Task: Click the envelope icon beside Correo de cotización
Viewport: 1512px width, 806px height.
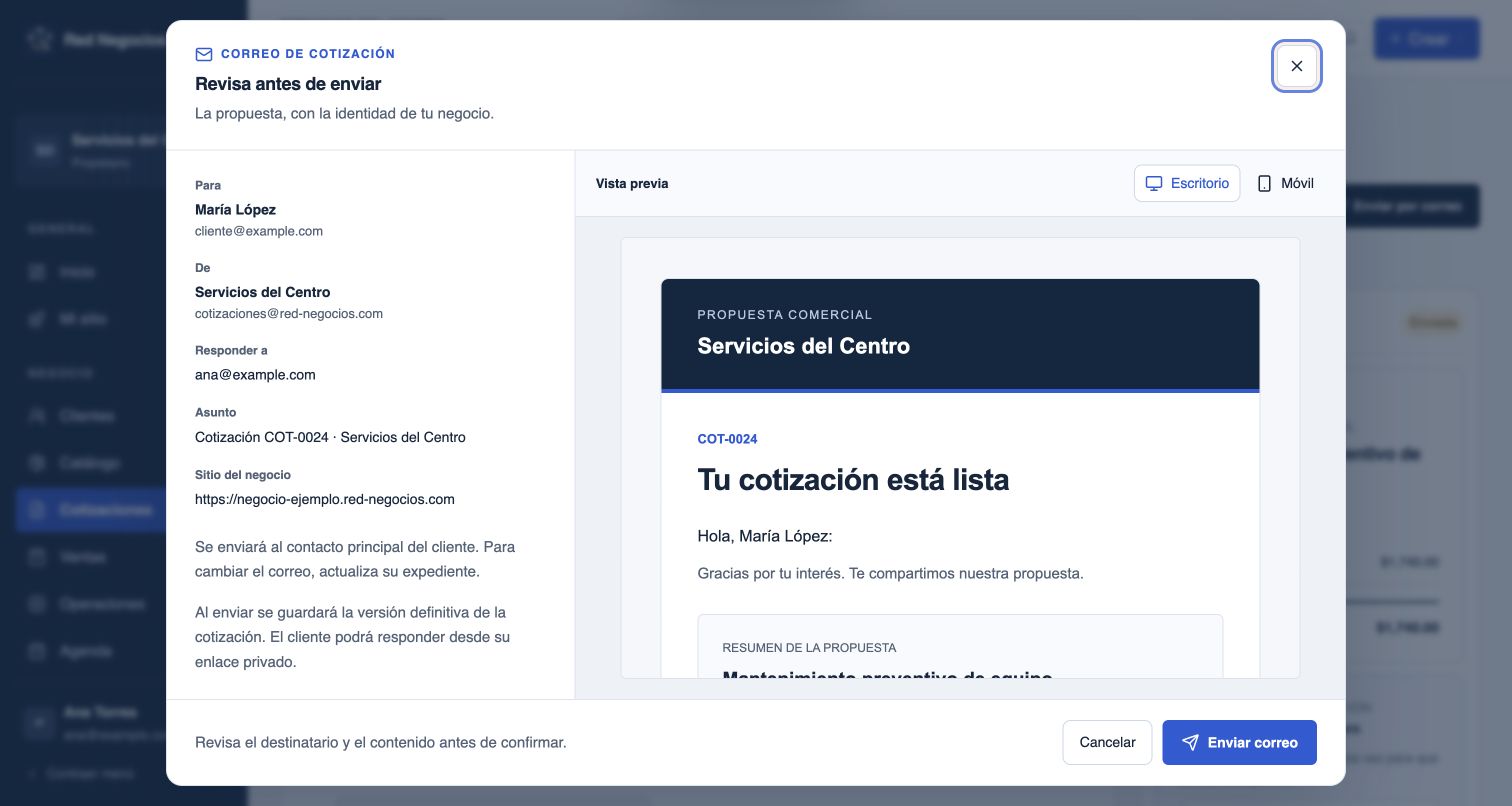Action: [x=204, y=54]
